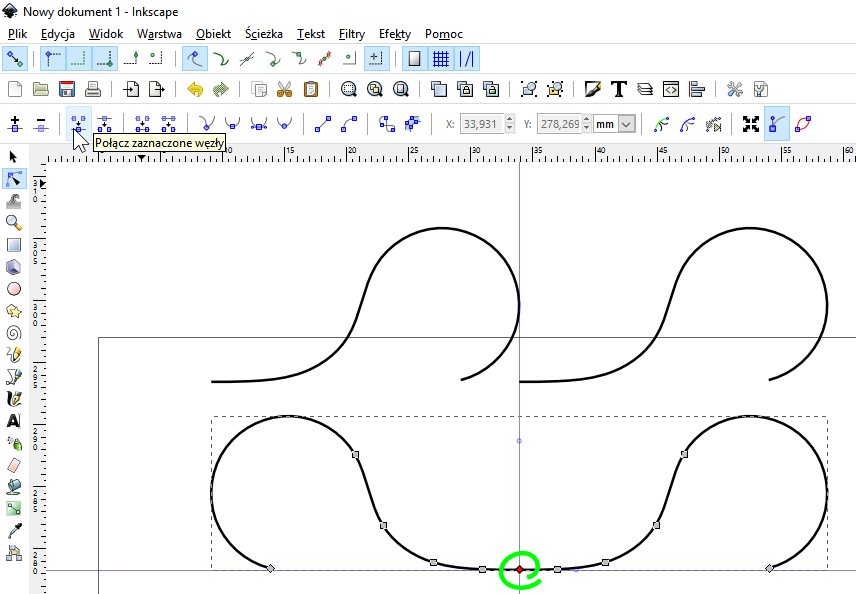
Task: Click the Save document floppy icon
Action: coord(67,89)
